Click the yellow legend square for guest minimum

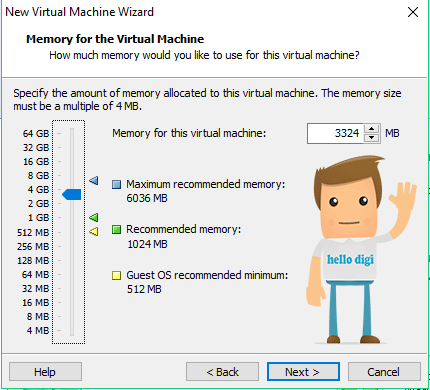[x=116, y=275]
